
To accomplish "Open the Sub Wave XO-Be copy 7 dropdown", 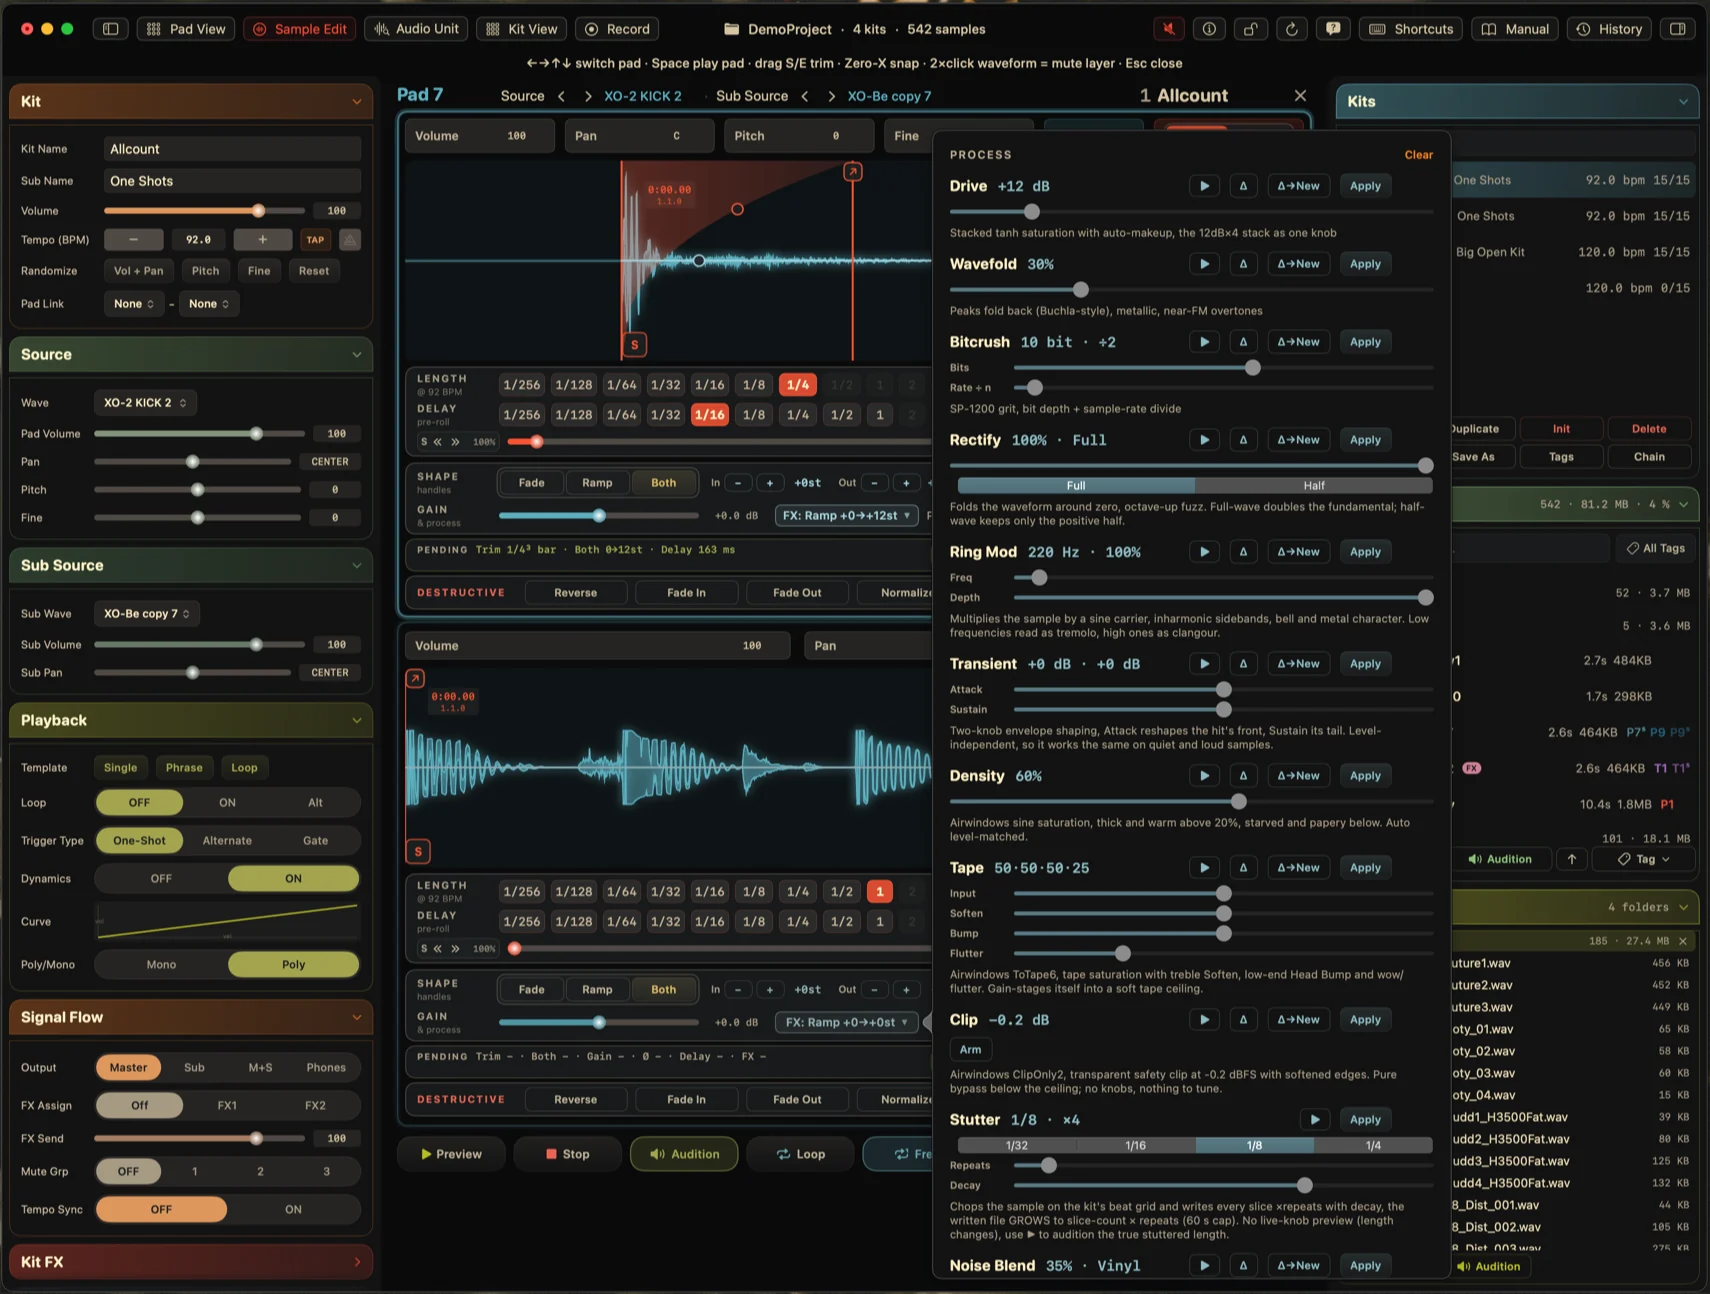I will pyautogui.click(x=147, y=614).
